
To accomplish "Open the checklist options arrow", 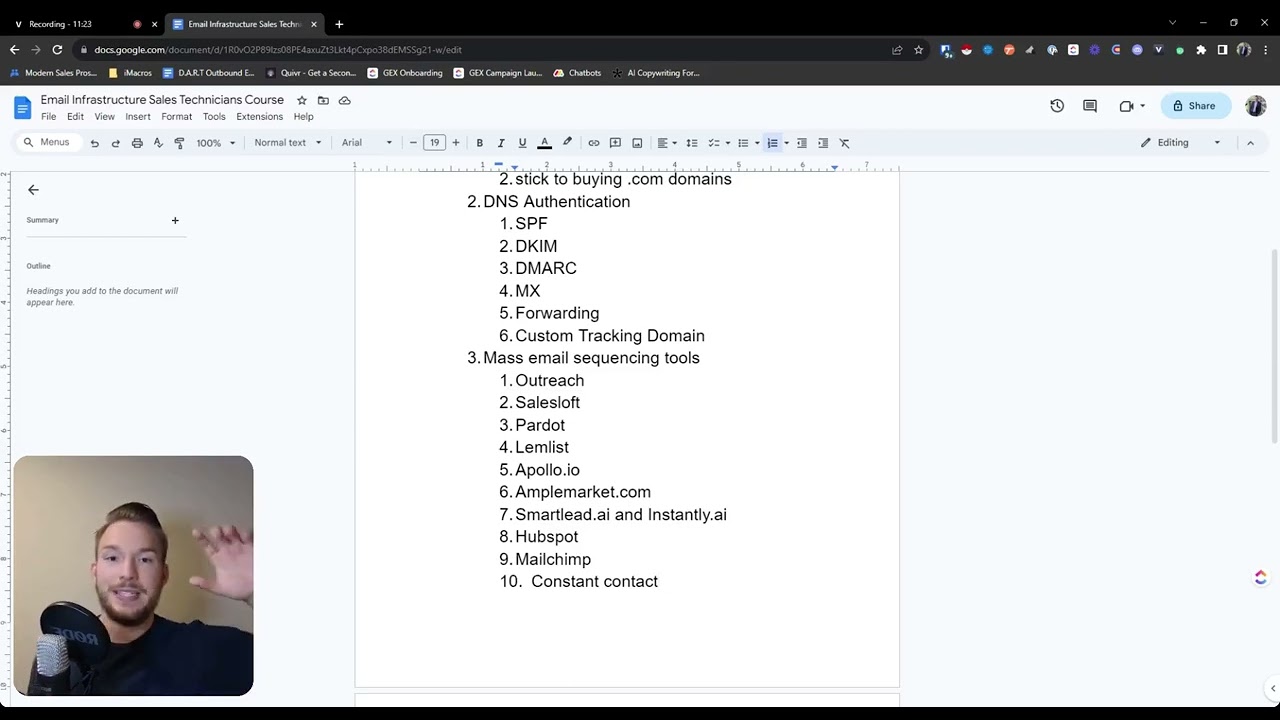I will (728, 143).
